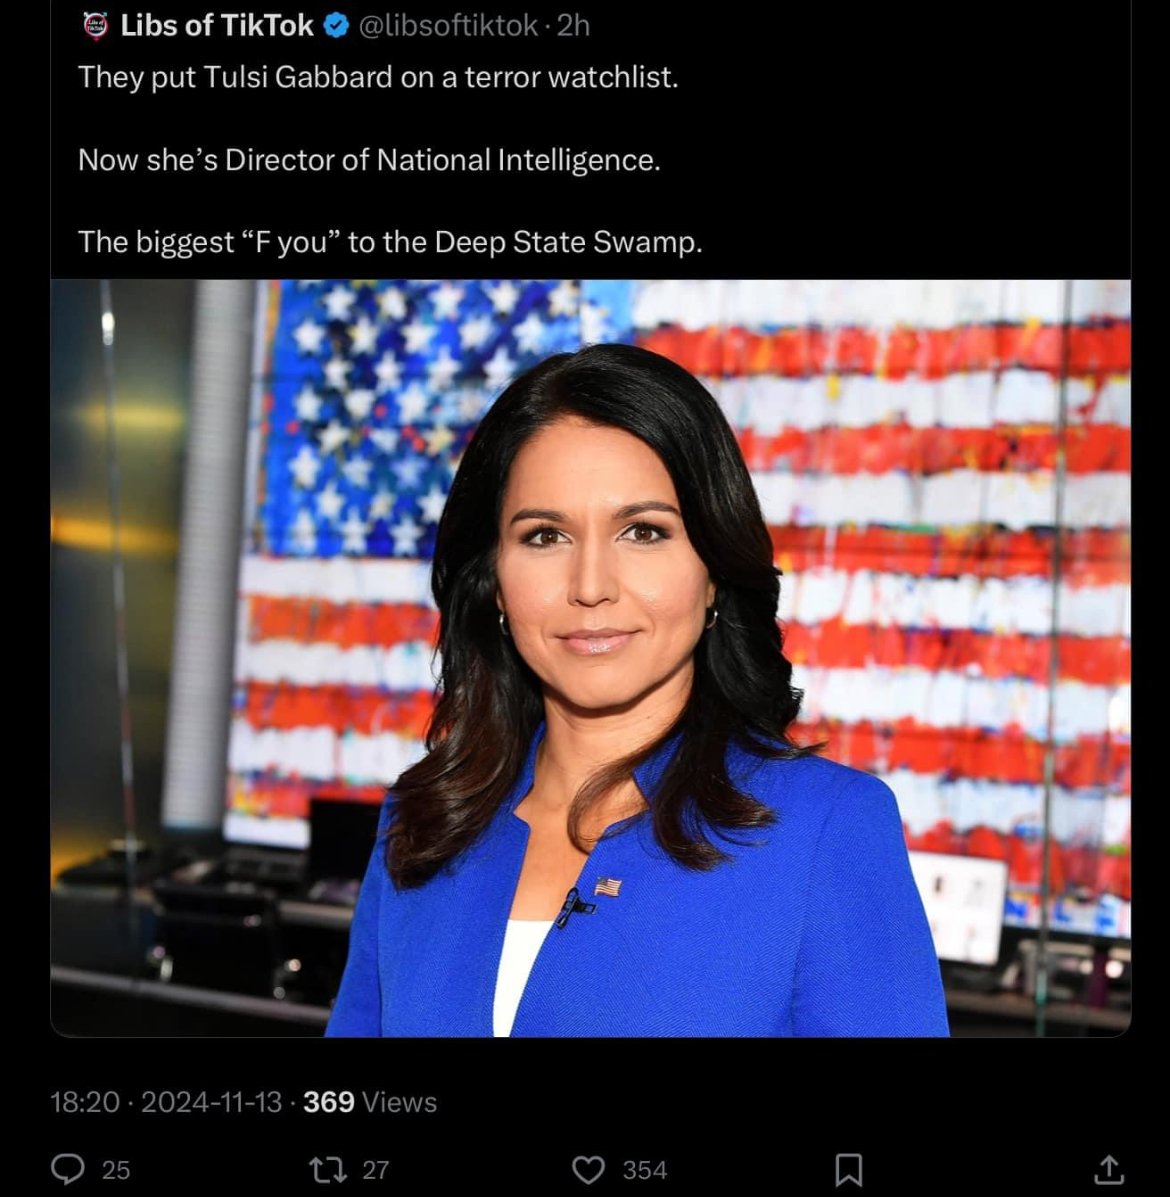Open the 369 Views analytics
Image resolution: width=1170 pixels, height=1197 pixels.
coord(370,1102)
